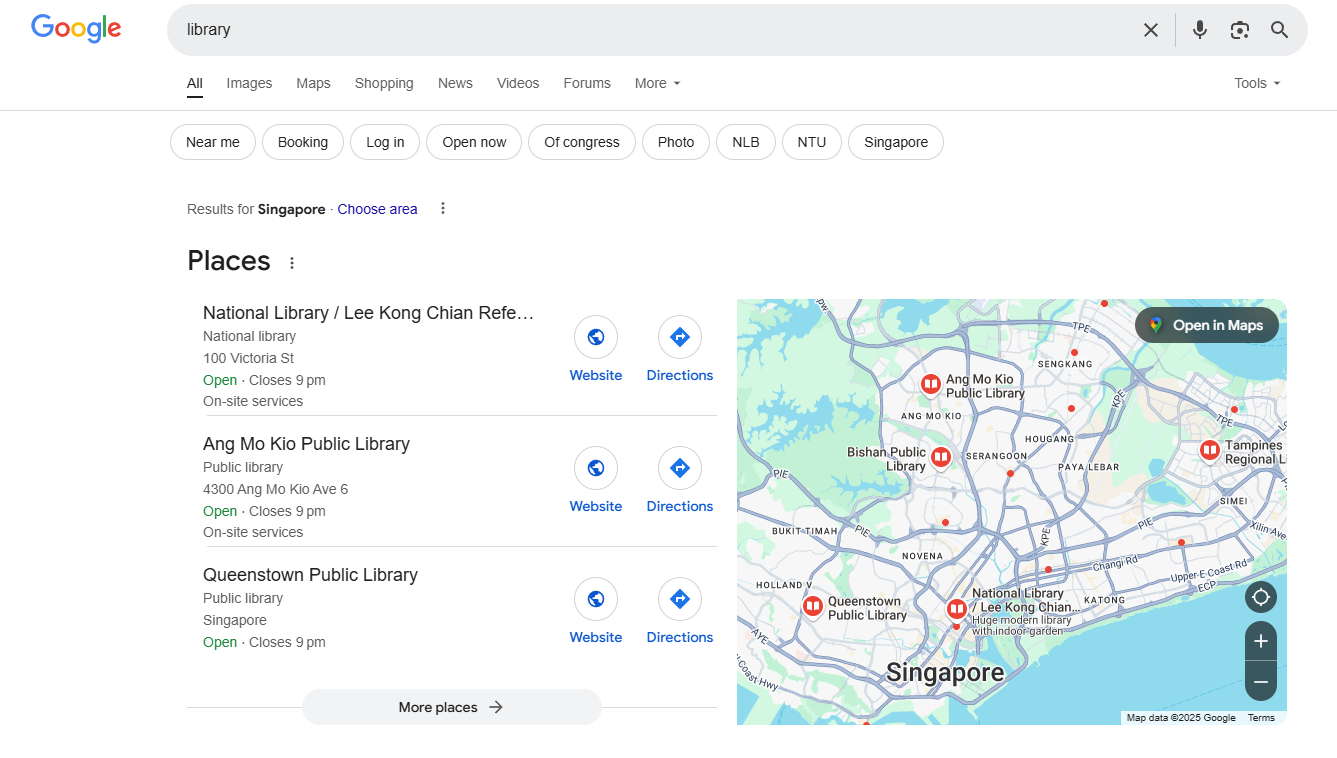Switch to the Maps tab
The image size is (1337, 758).
point(313,83)
